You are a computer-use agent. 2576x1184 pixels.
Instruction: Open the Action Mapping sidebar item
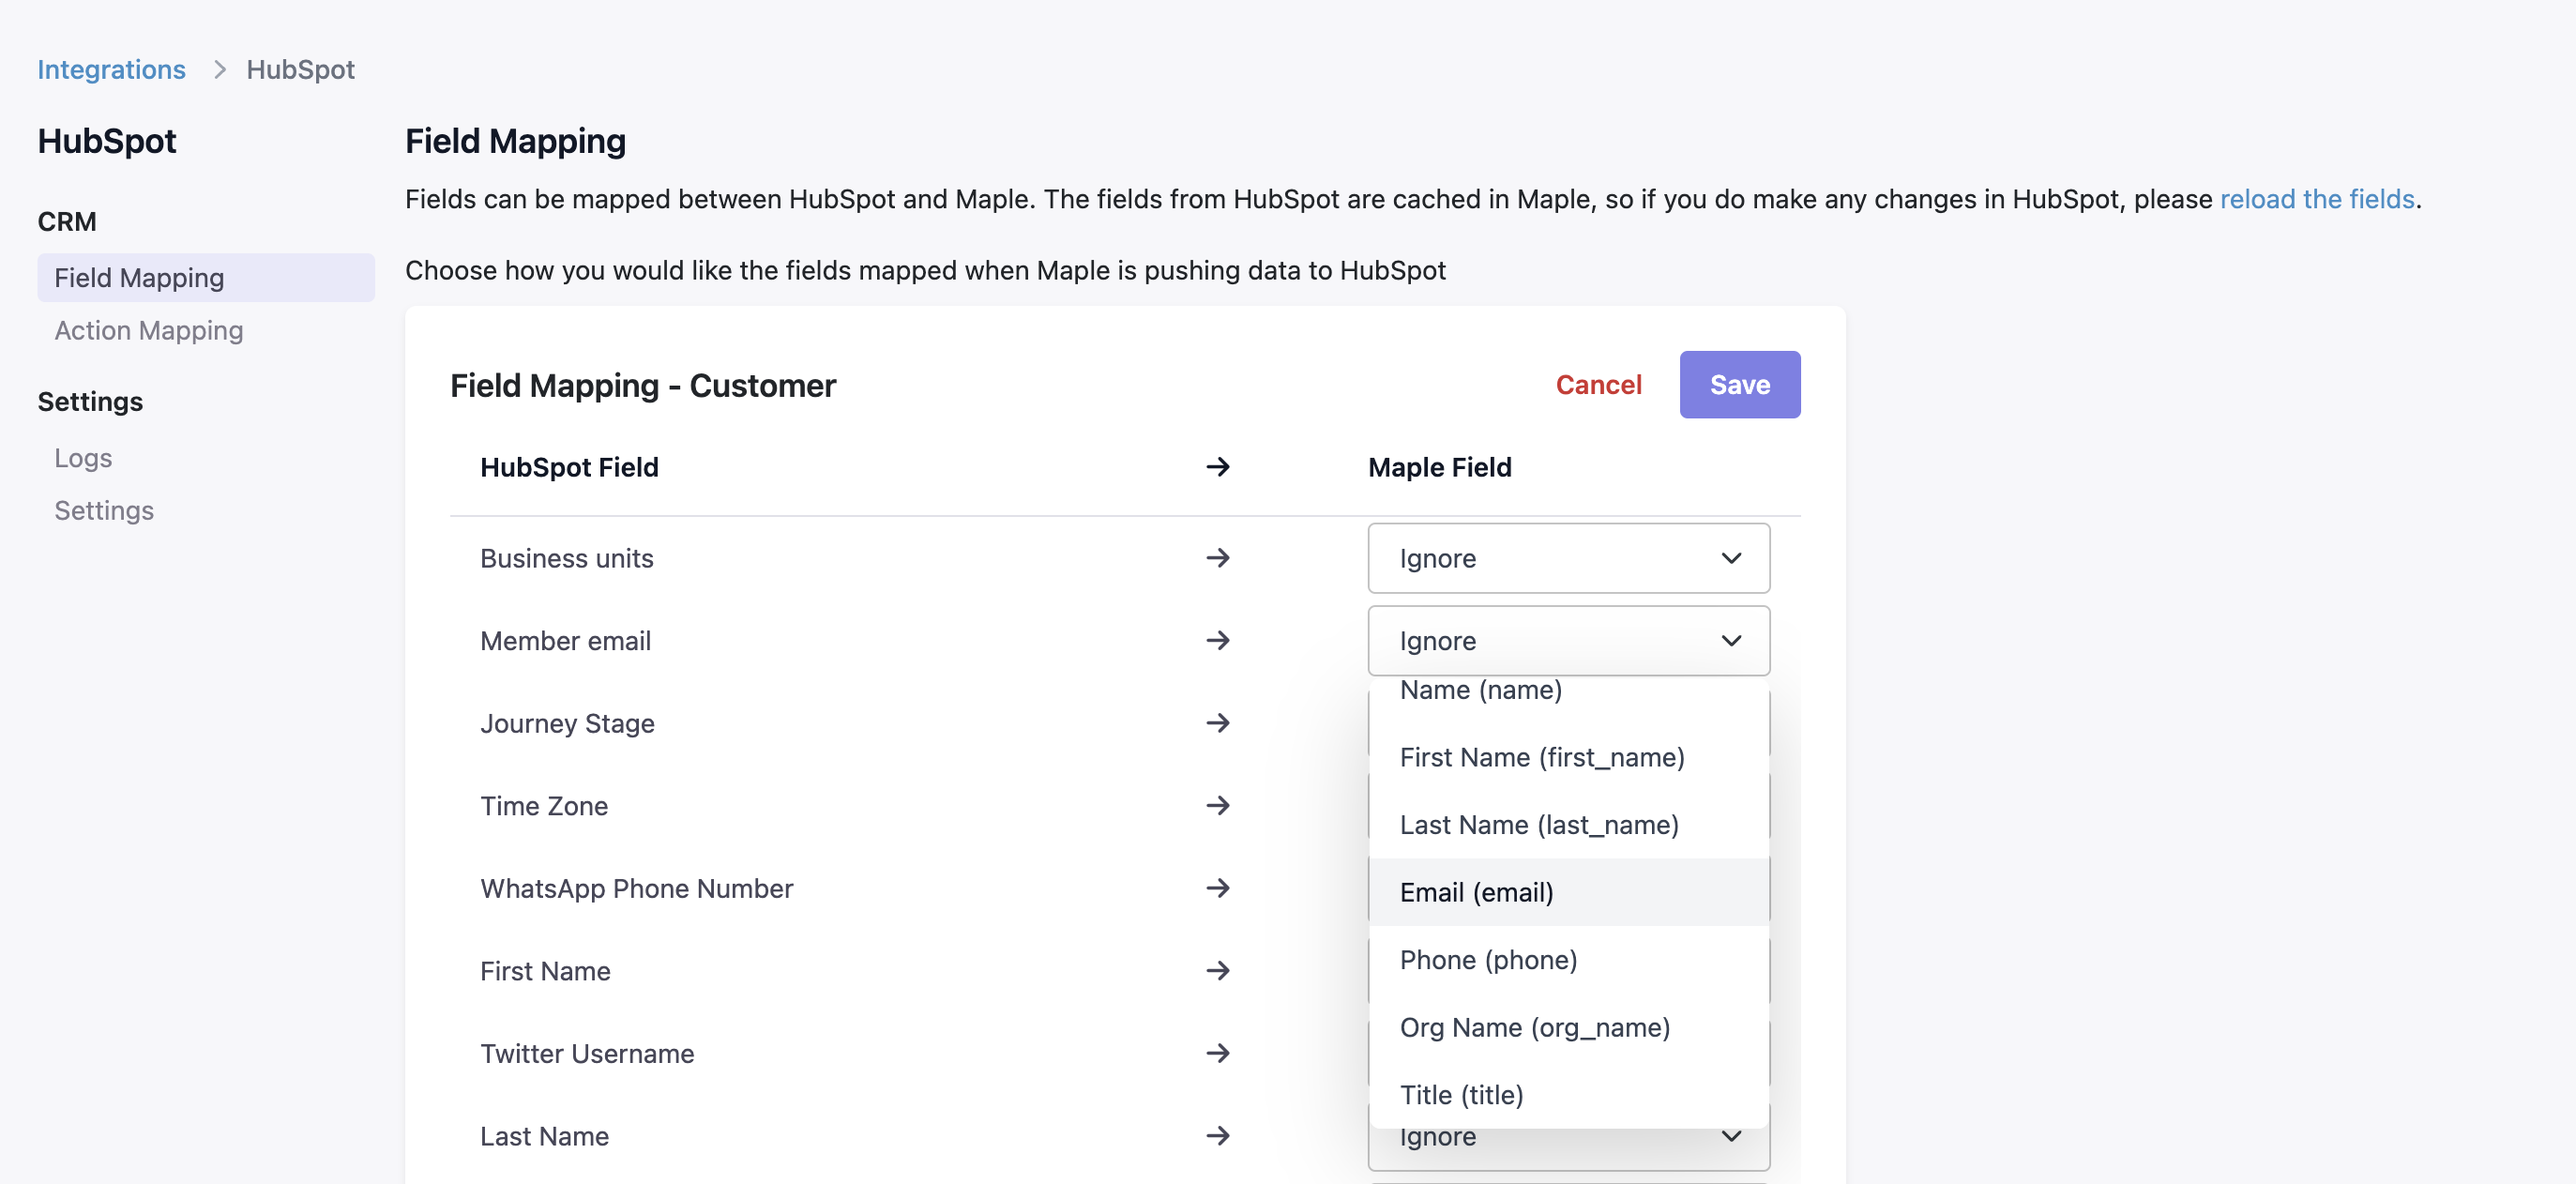tap(149, 330)
